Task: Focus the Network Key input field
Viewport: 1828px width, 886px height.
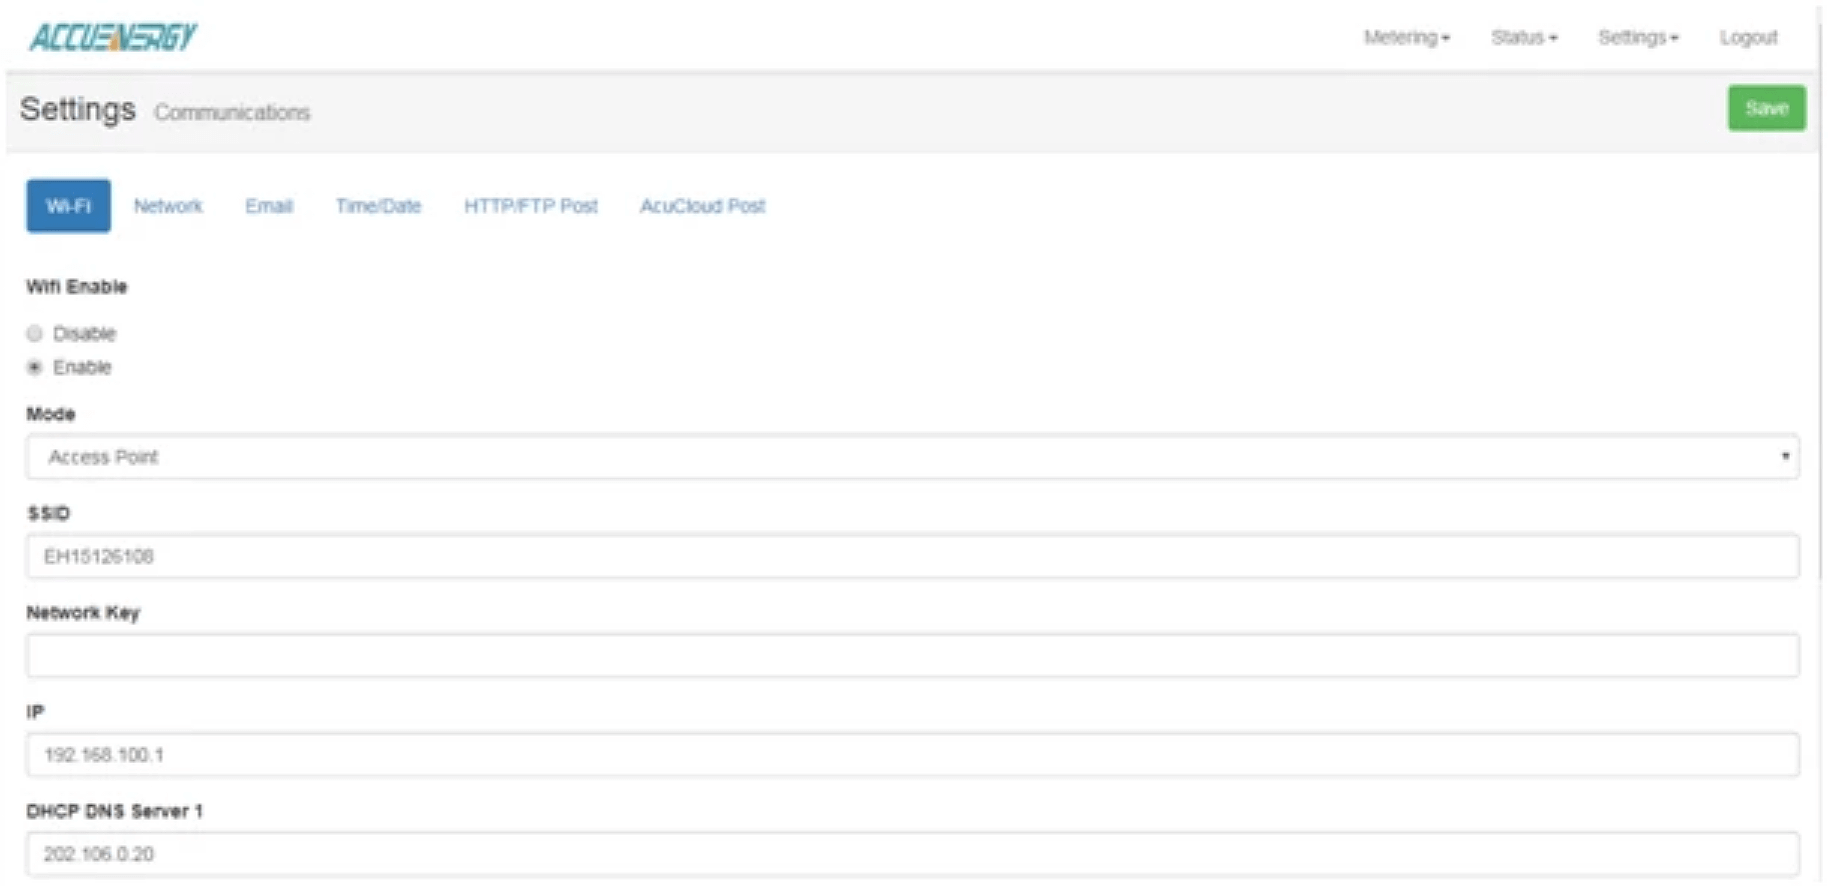Action: tap(912, 655)
